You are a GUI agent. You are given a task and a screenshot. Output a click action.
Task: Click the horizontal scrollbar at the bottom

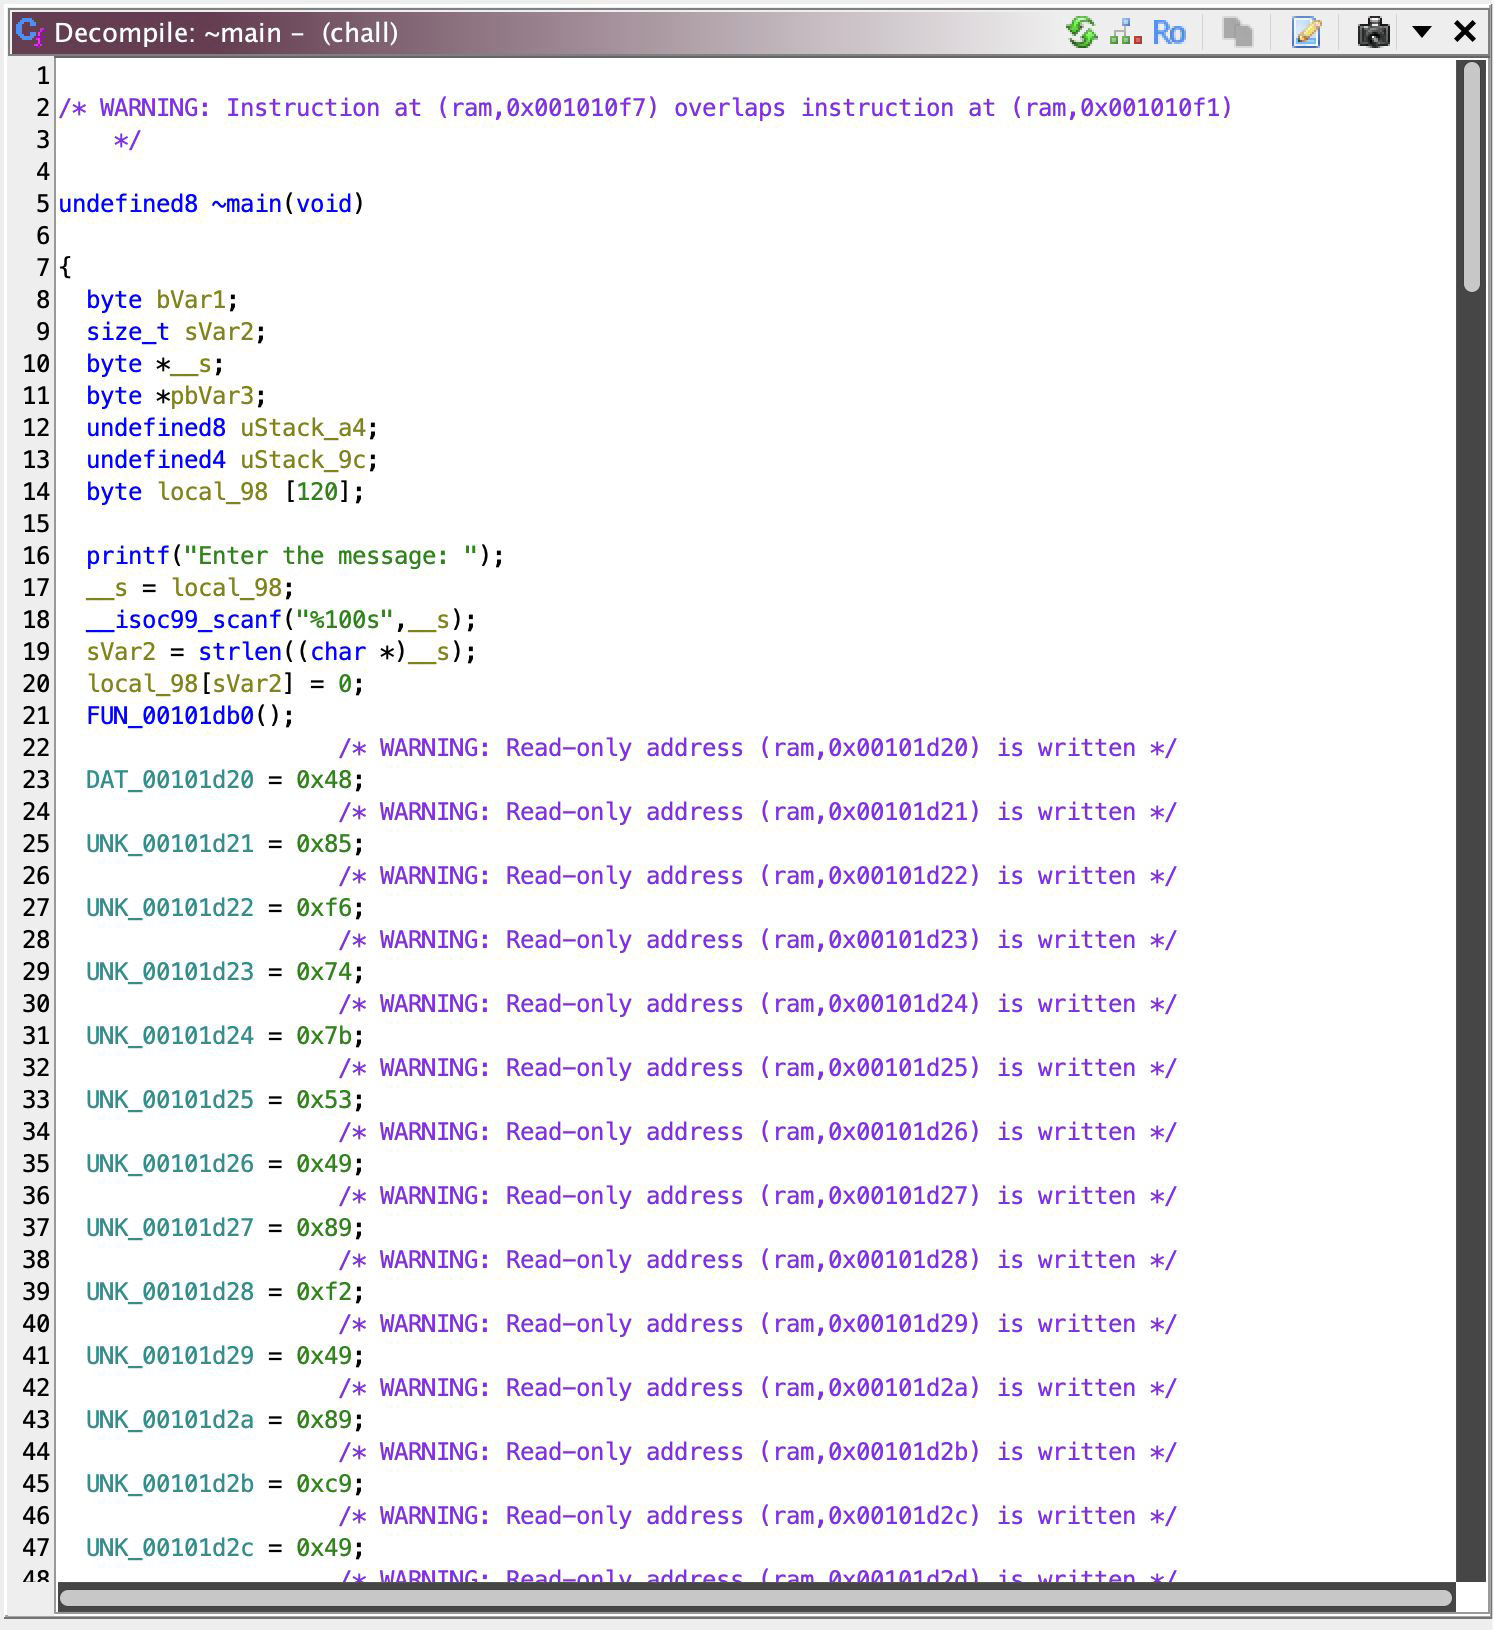[755, 1598]
